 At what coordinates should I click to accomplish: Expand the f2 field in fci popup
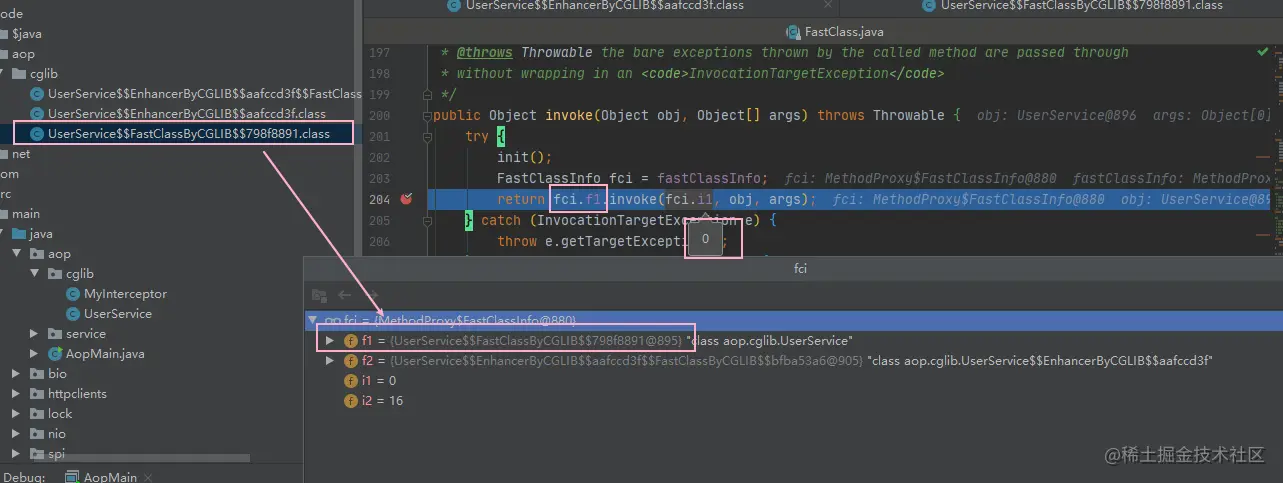(331, 361)
